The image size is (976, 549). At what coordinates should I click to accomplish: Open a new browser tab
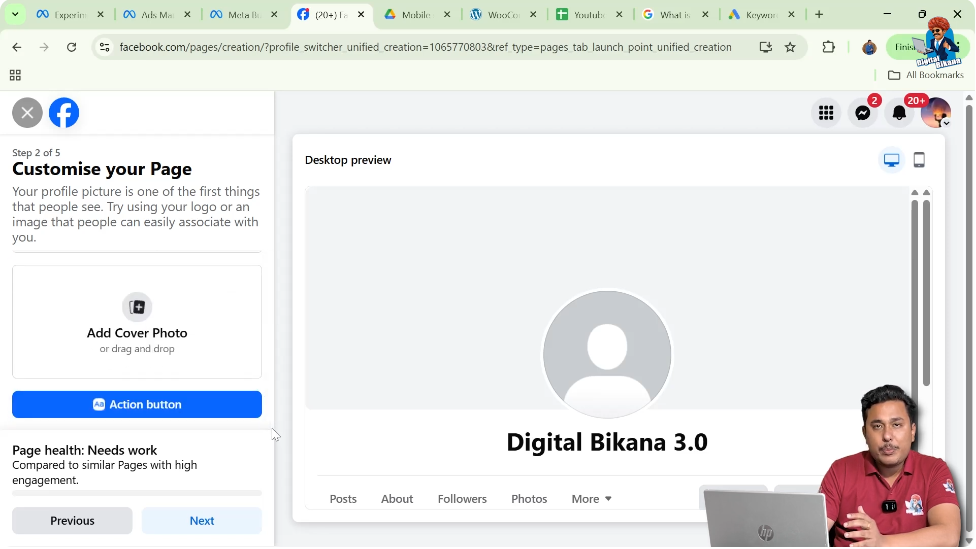(819, 14)
